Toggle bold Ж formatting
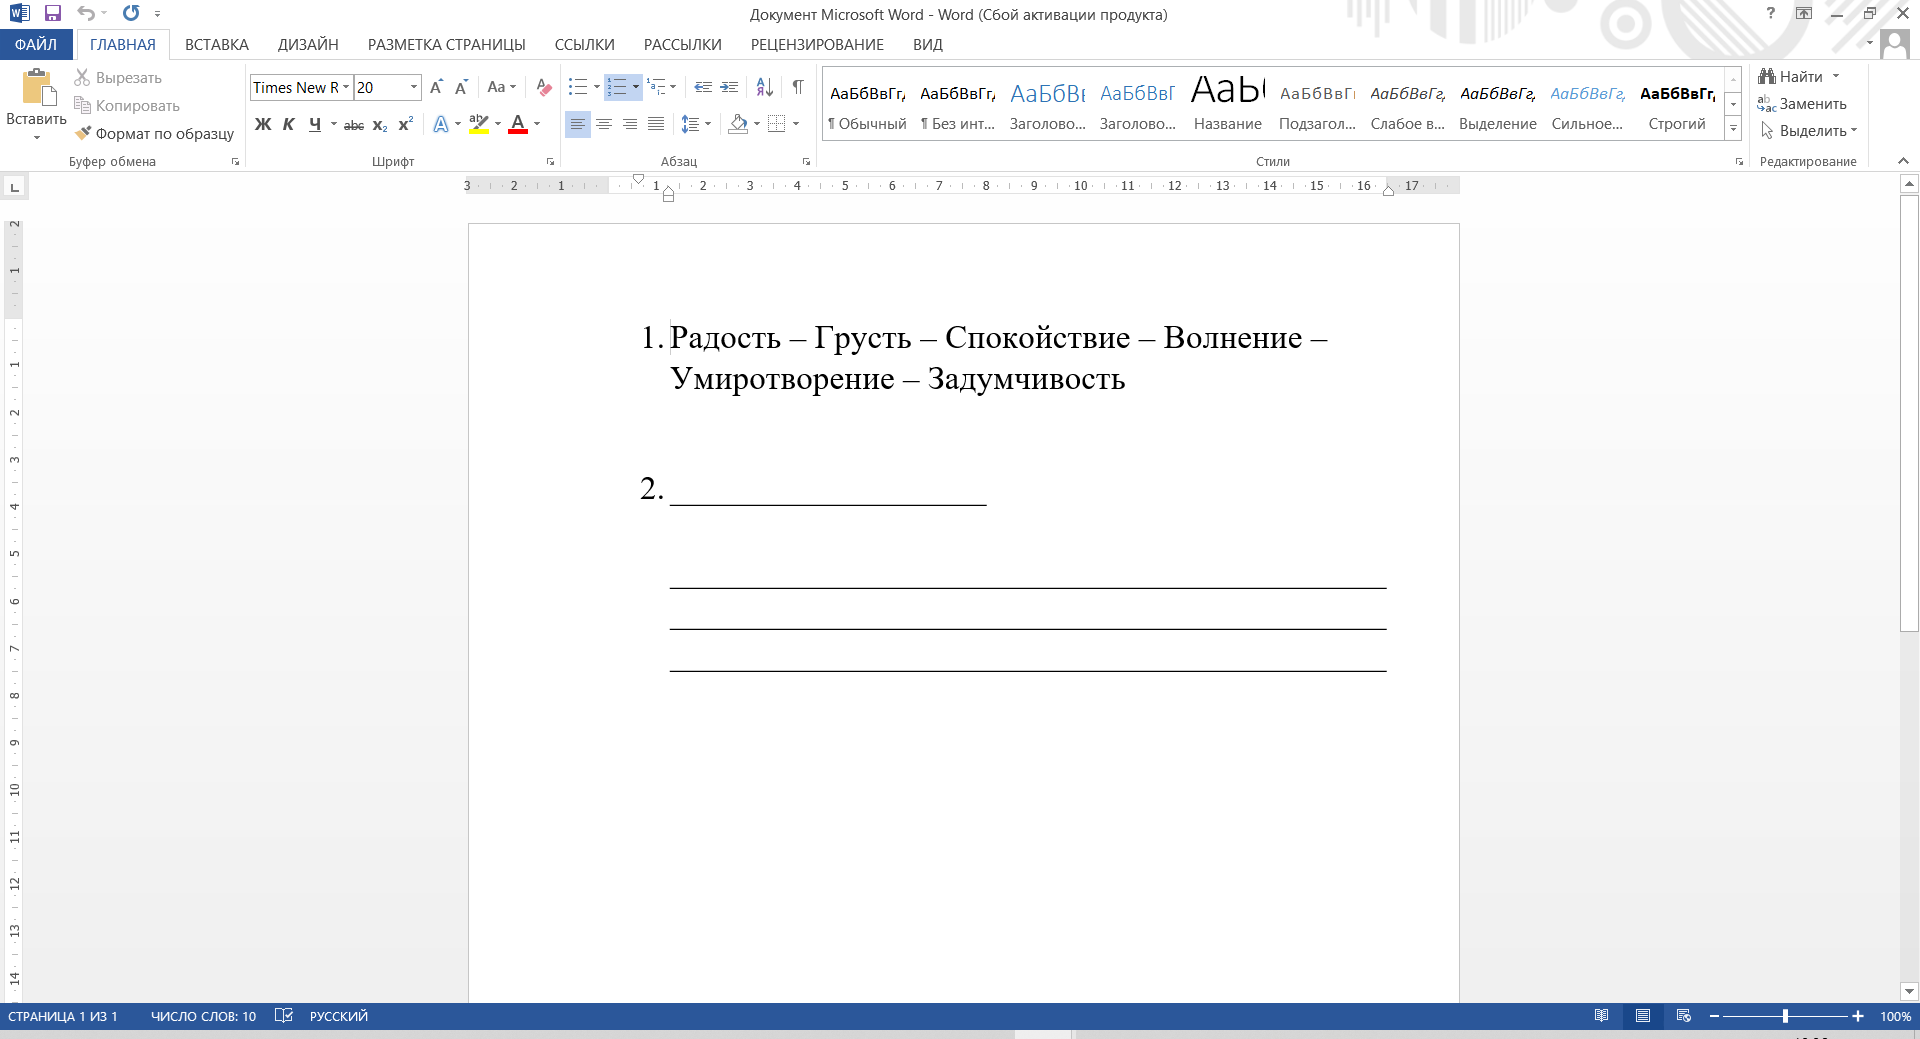 click(263, 125)
